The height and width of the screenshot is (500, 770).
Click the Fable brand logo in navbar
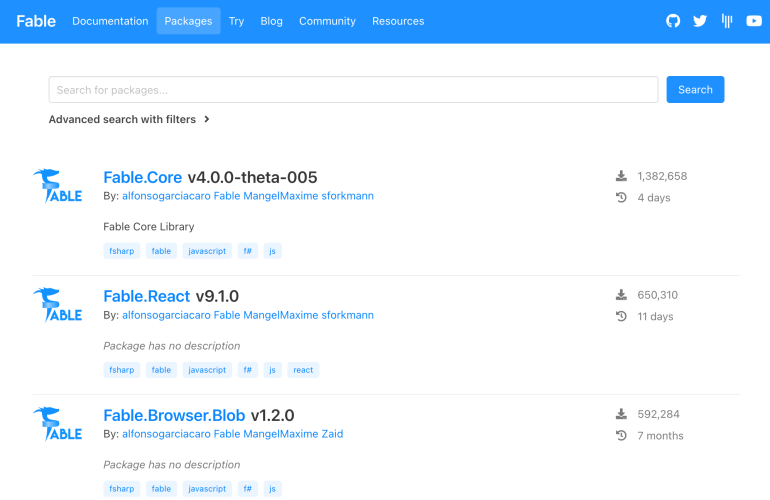pyautogui.click(x=36, y=21)
